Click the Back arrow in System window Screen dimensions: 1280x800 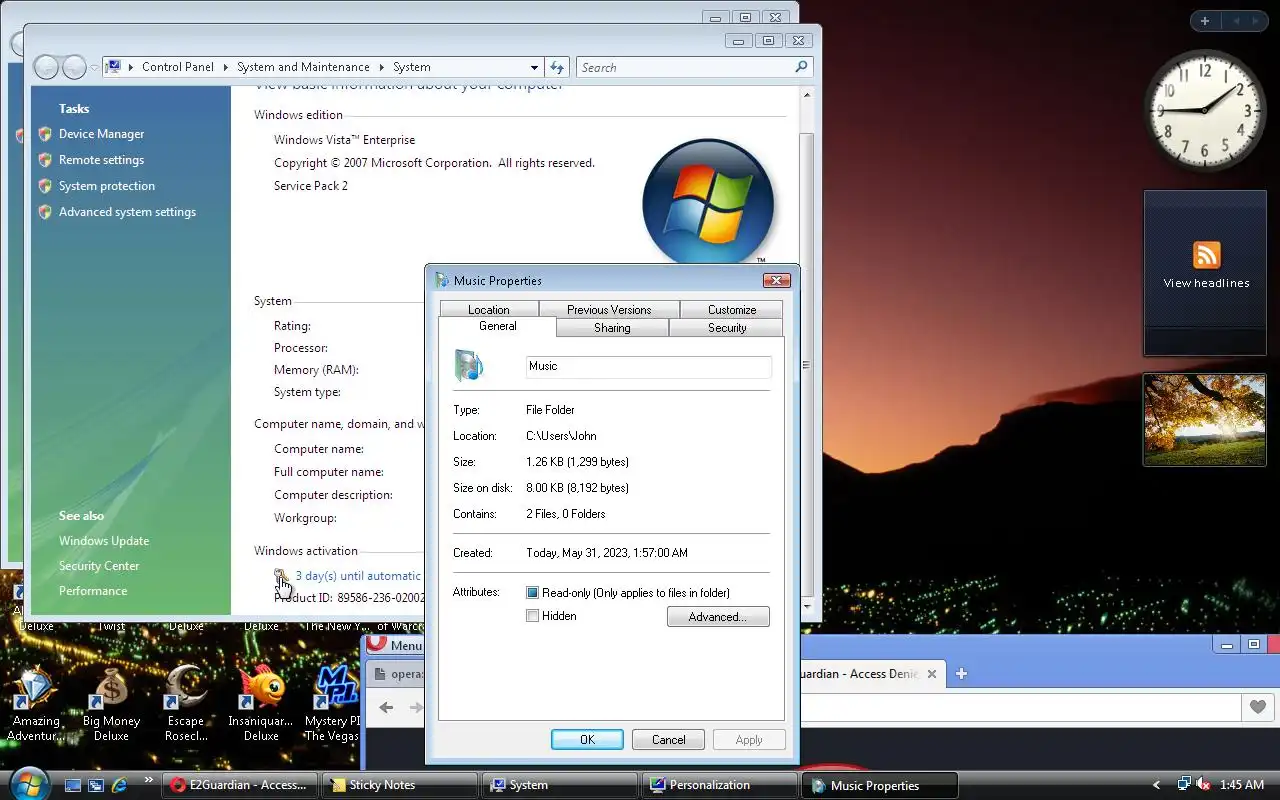point(46,67)
